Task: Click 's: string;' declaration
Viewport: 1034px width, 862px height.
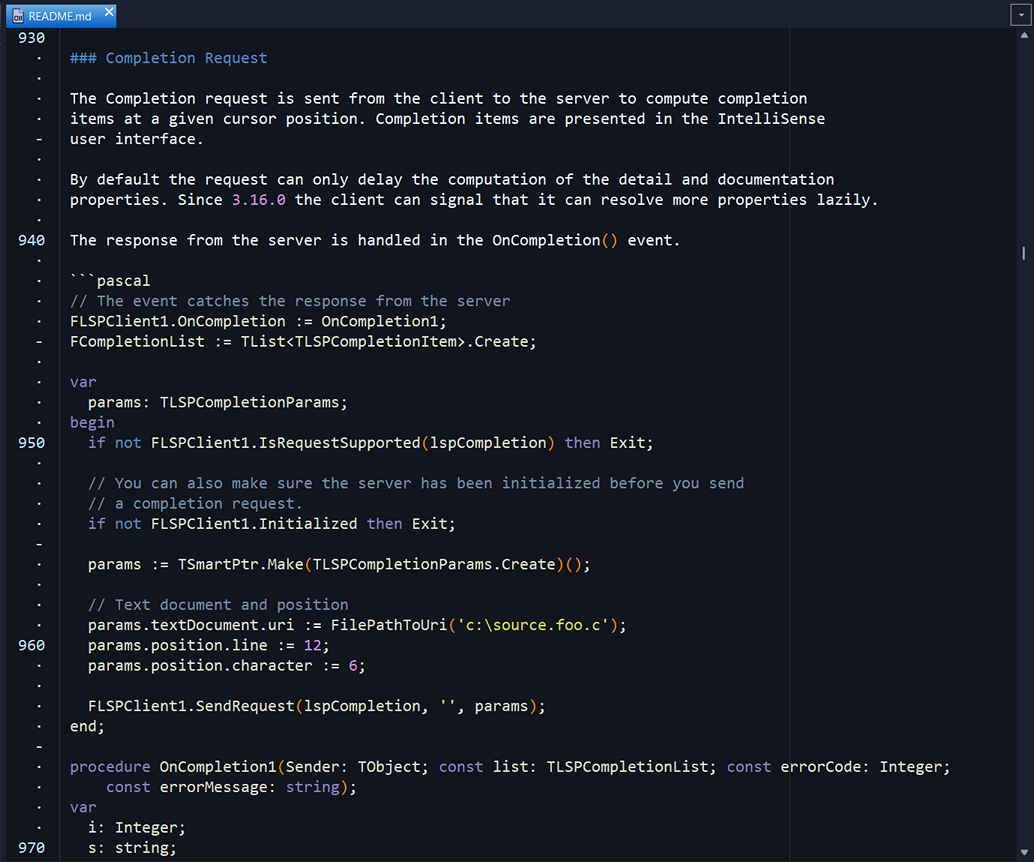Action: click(133, 848)
